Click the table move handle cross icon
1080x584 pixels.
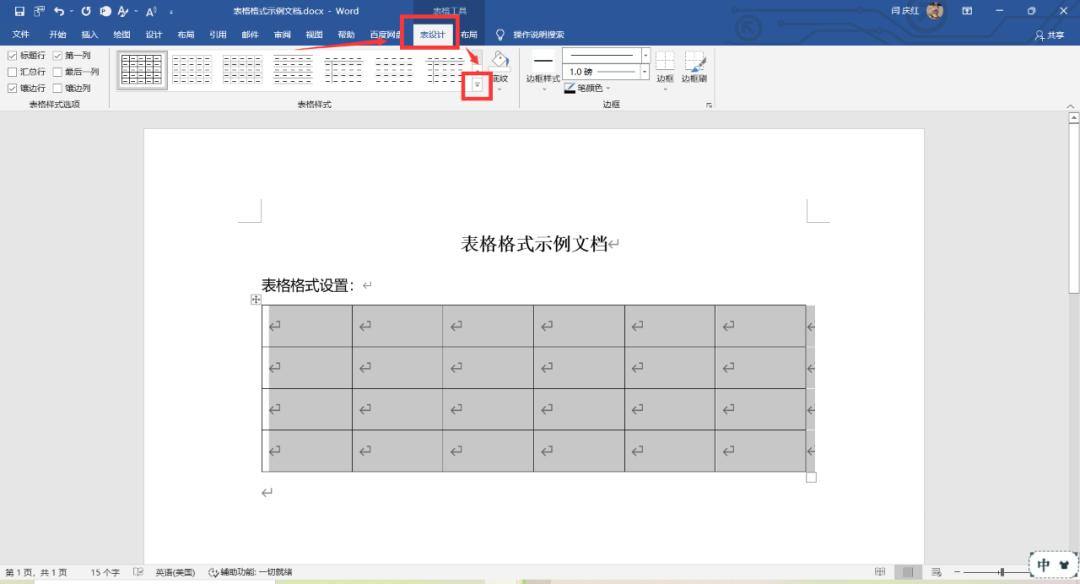[x=256, y=299]
